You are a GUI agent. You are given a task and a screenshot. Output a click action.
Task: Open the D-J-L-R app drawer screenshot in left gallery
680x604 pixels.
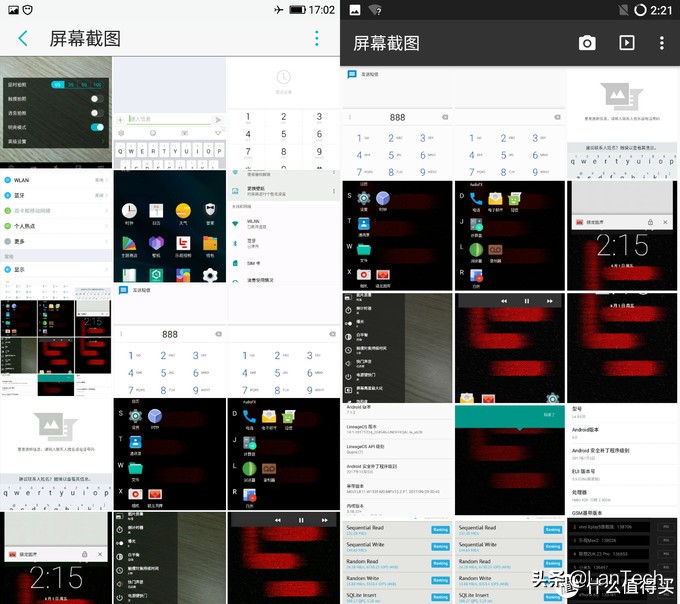click(283, 454)
